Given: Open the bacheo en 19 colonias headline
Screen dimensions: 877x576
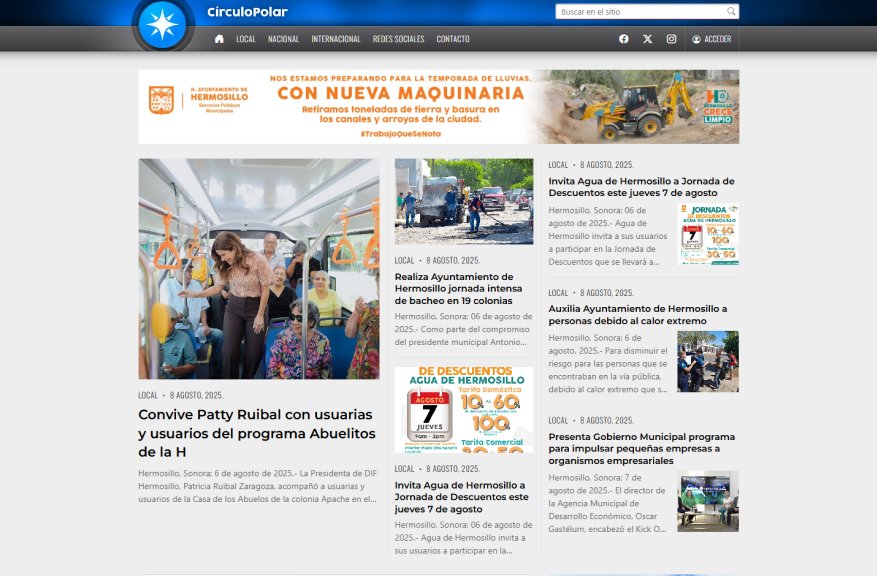Looking at the screenshot, I should point(454,288).
